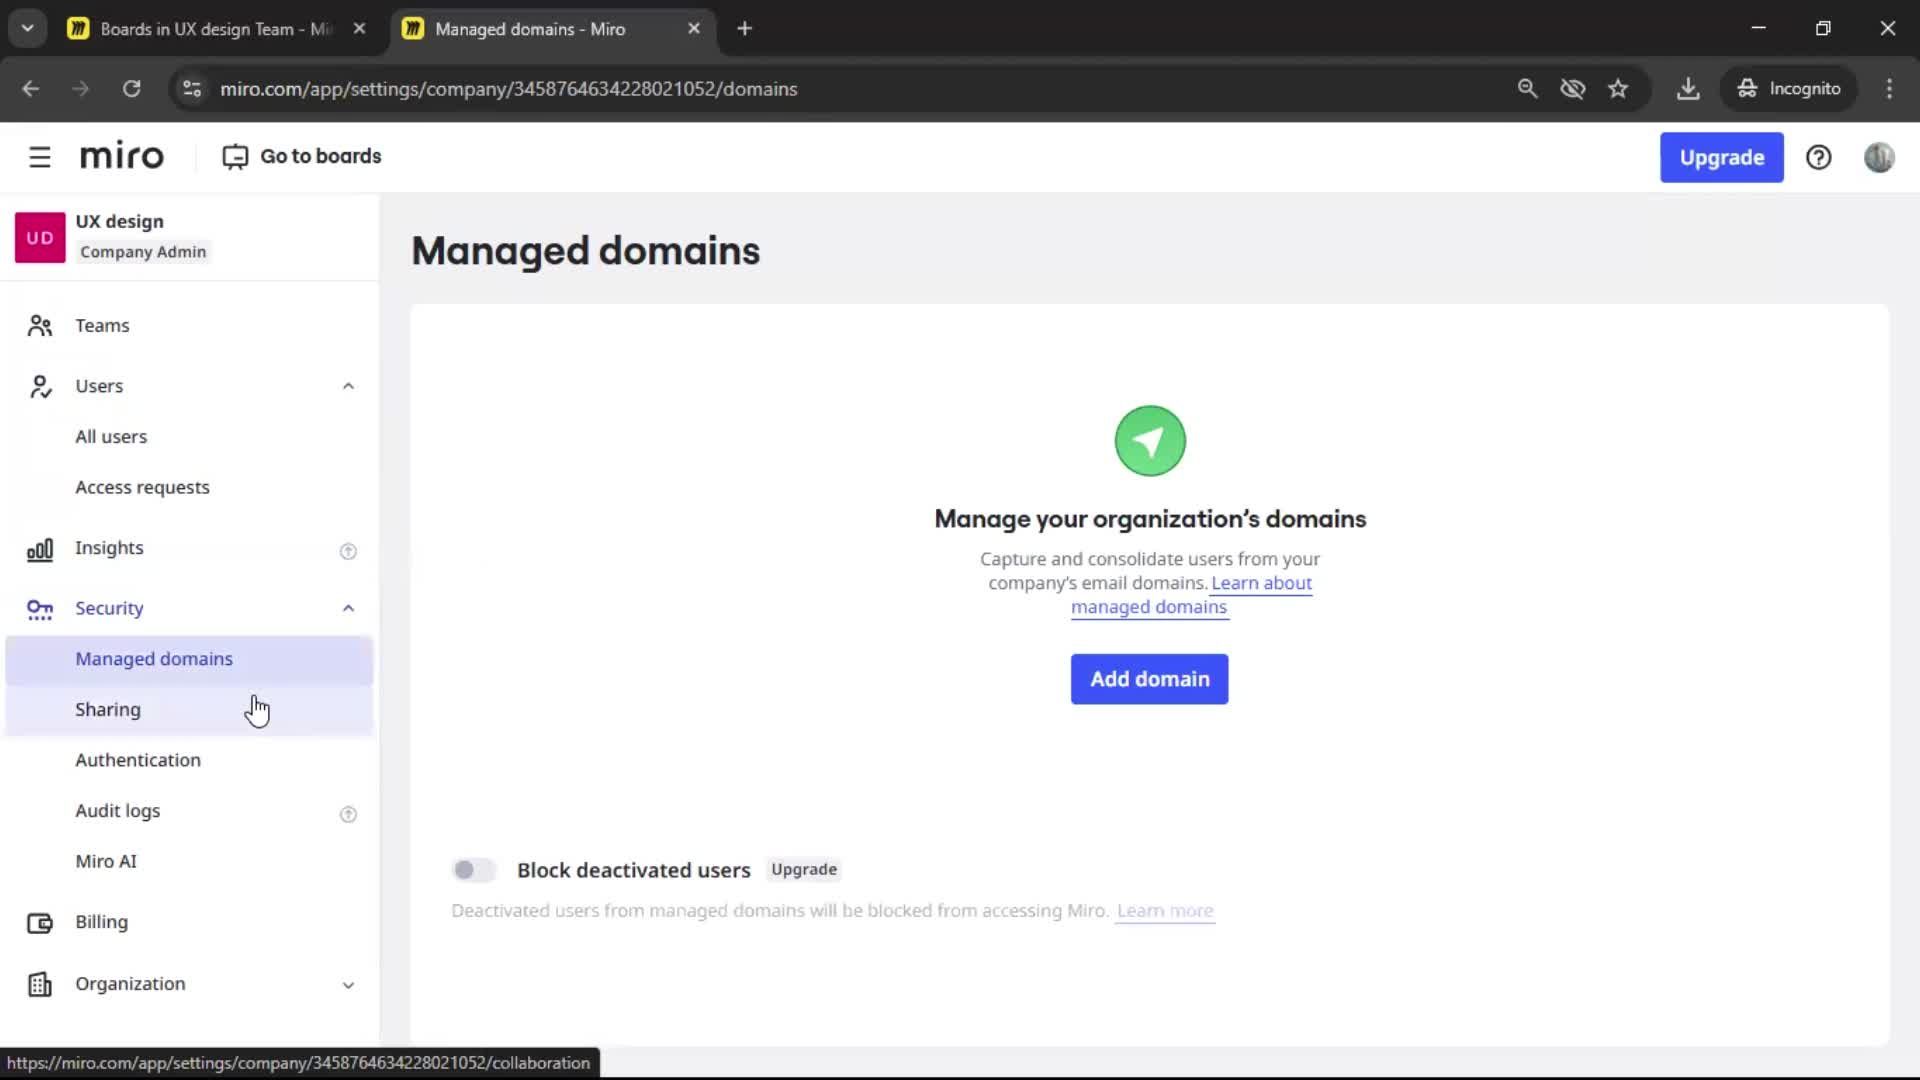
Task: Switch to Boards in UX design Team tab
Action: click(x=215, y=29)
